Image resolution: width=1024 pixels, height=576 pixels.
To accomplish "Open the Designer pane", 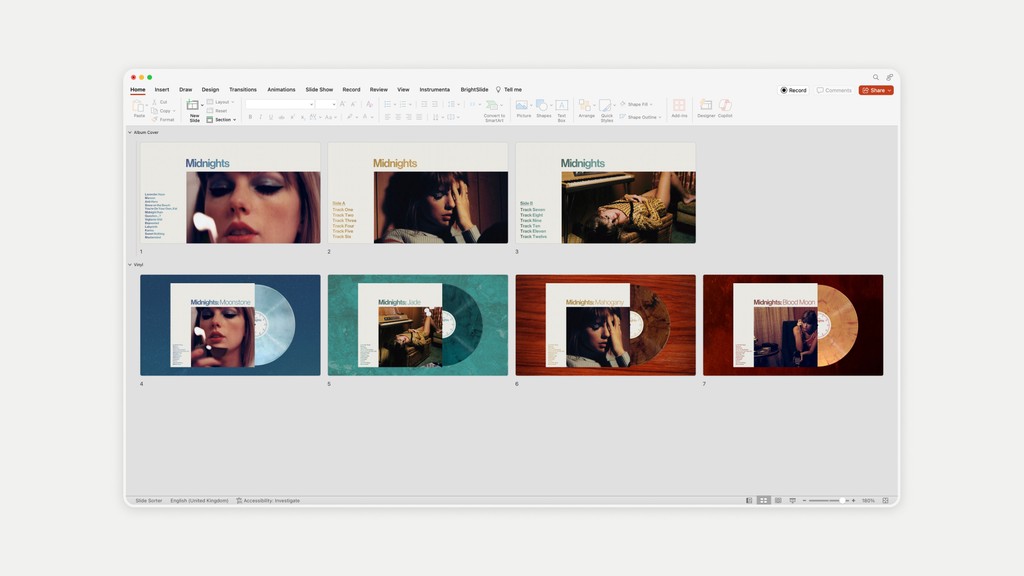I will [x=707, y=106].
